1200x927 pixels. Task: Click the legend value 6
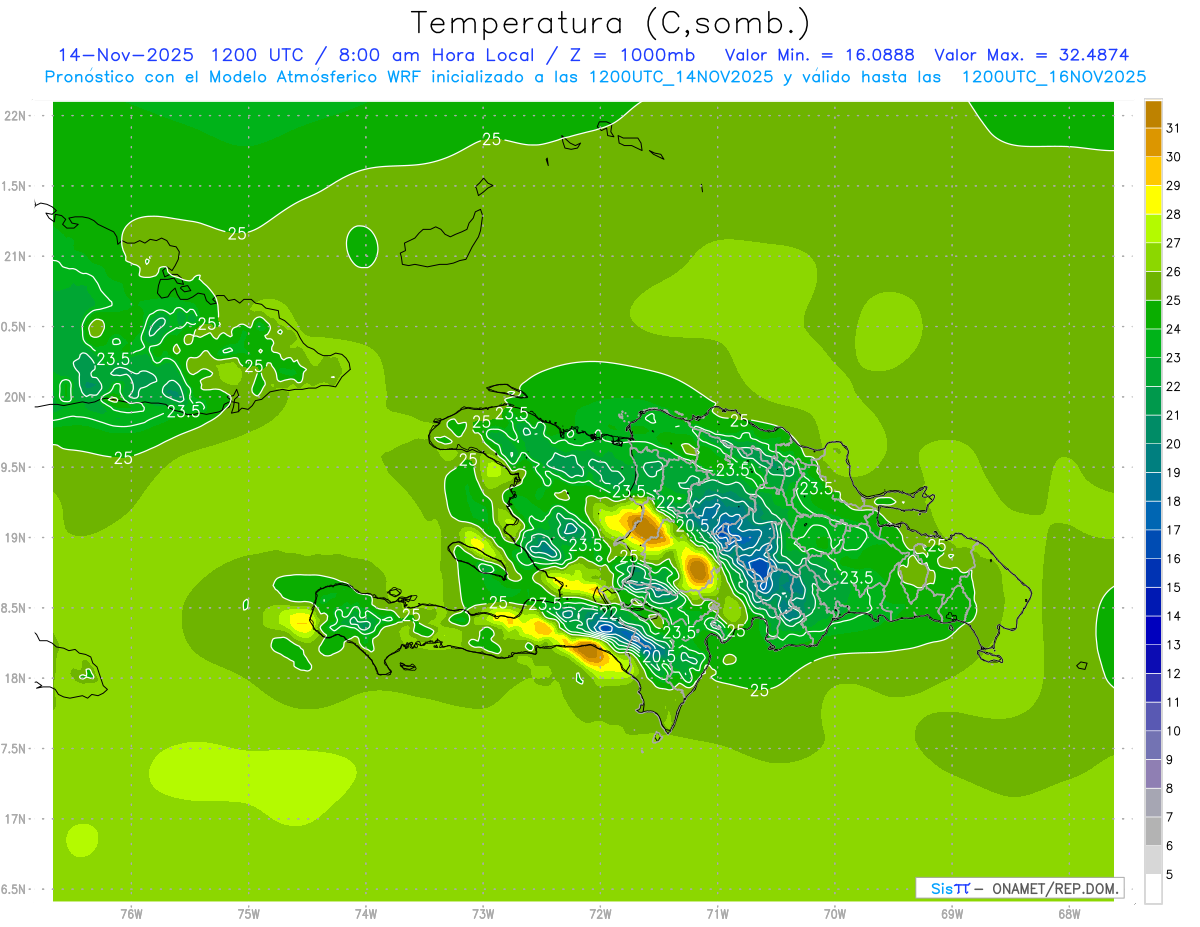[1170, 845]
